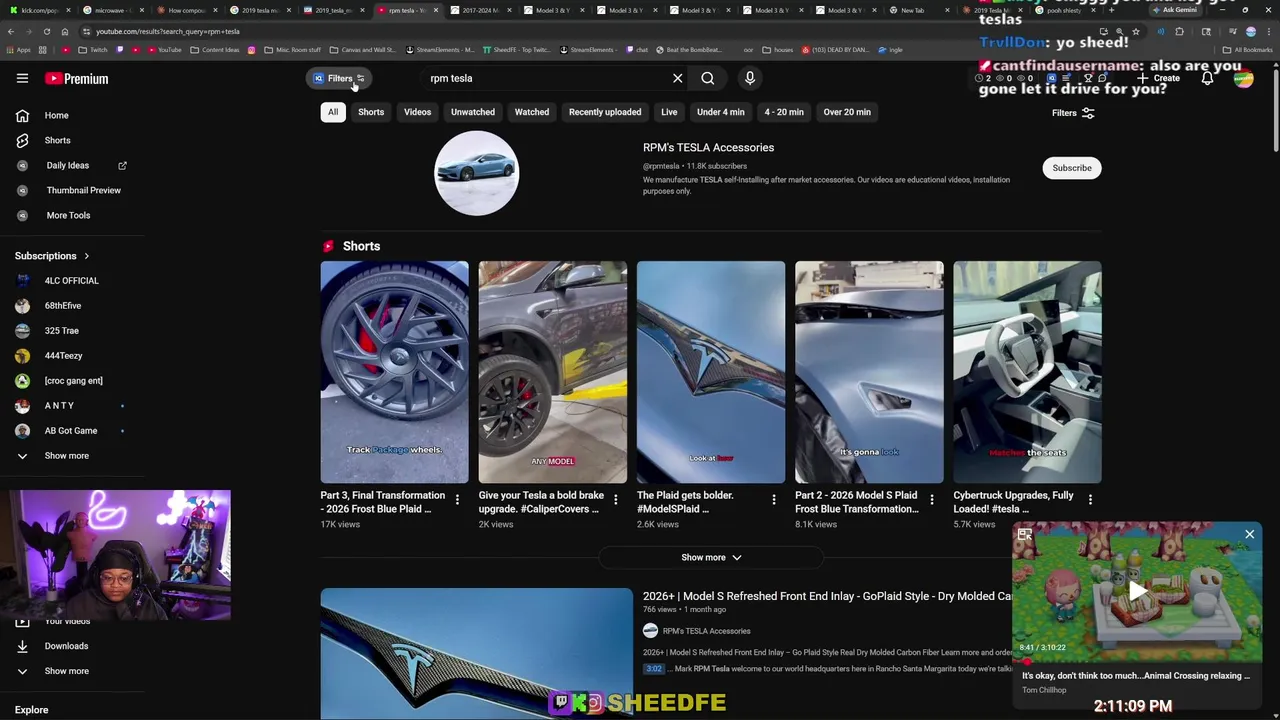The image size is (1280, 720).
Task: Open the vidIQ Filters button beside the search box
Action: [x=339, y=78]
